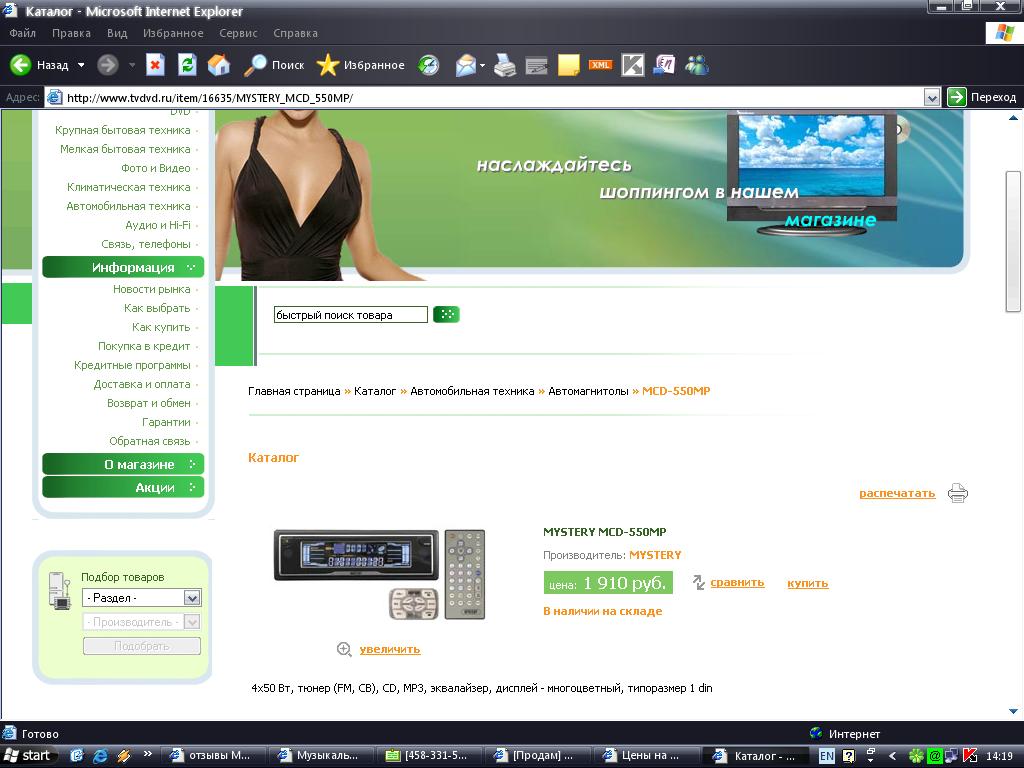The width and height of the screenshot is (1024, 768).
Task: Open the Автомагнитолы breadcrumb link
Action: [588, 391]
